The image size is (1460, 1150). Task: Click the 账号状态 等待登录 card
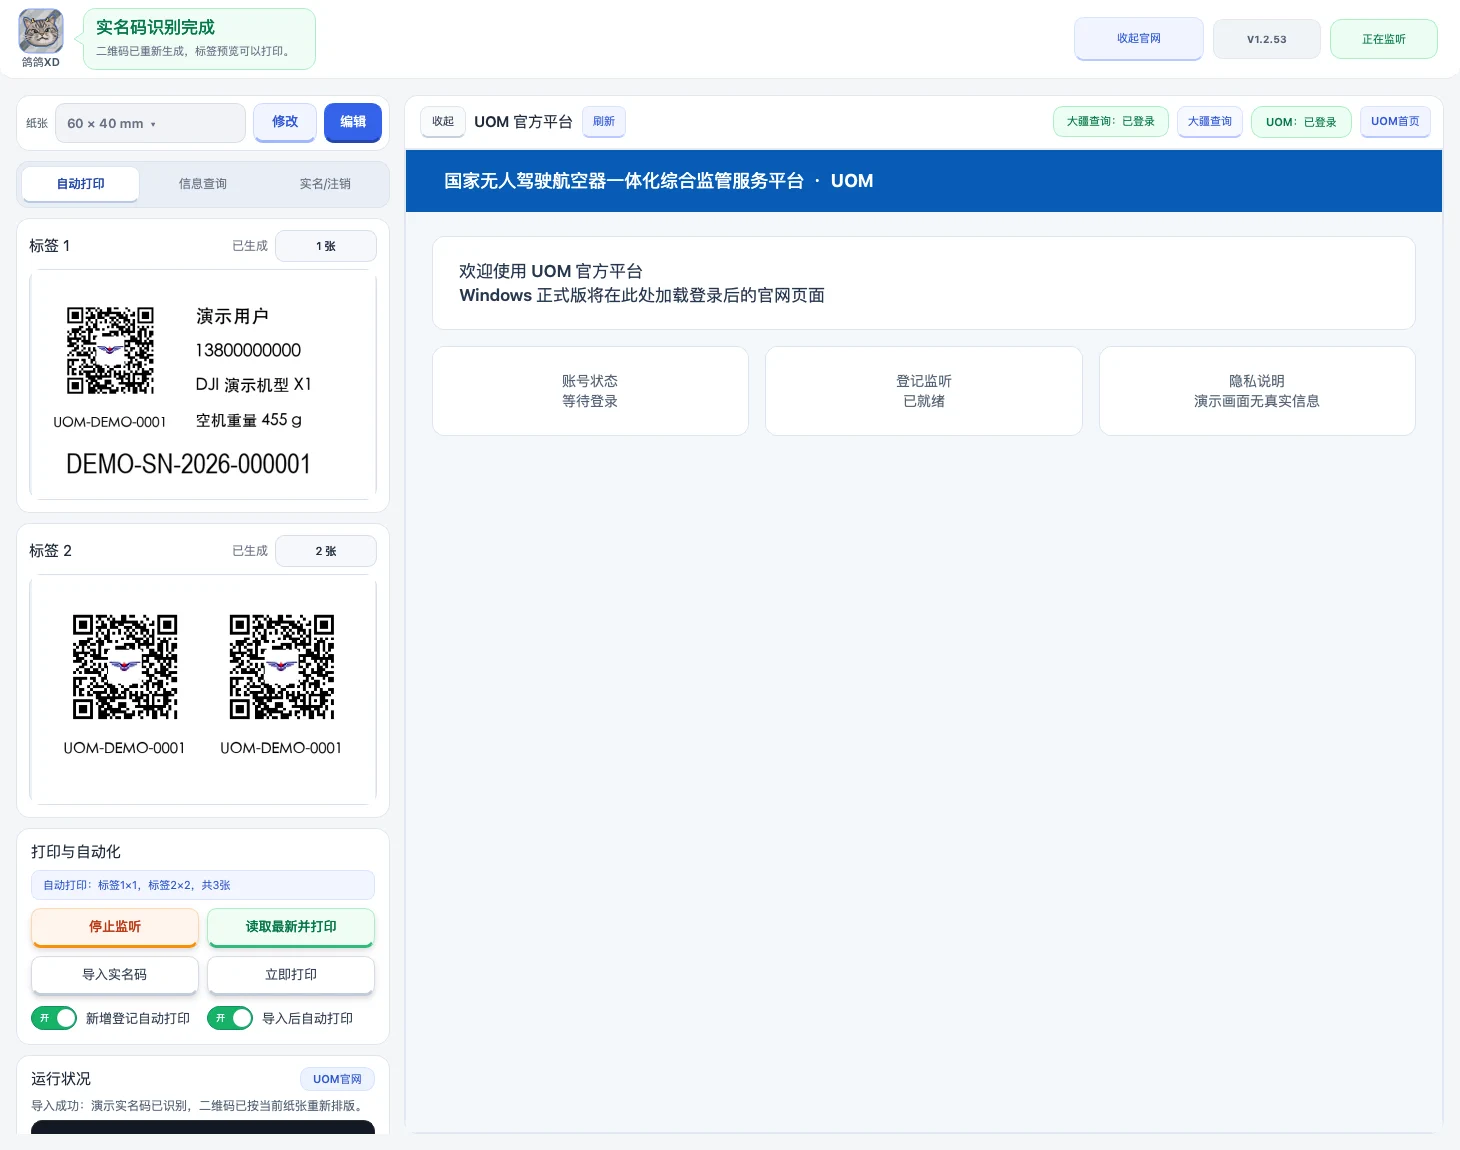[590, 391]
